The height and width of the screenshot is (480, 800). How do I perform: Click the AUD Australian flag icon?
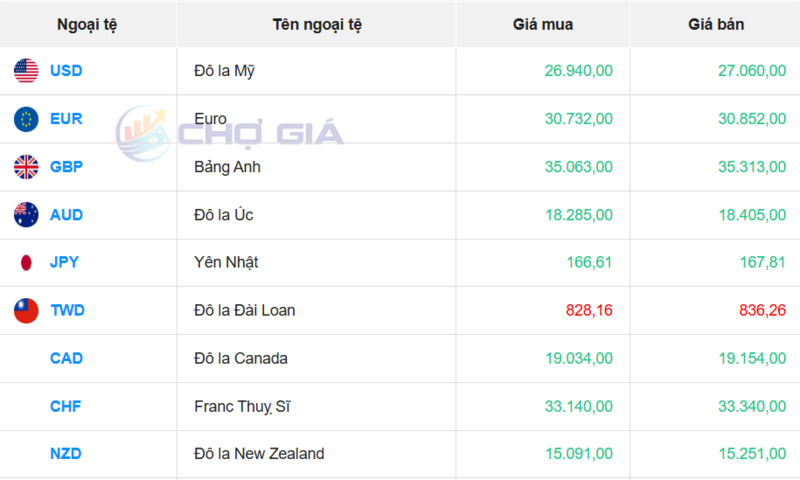point(26,215)
